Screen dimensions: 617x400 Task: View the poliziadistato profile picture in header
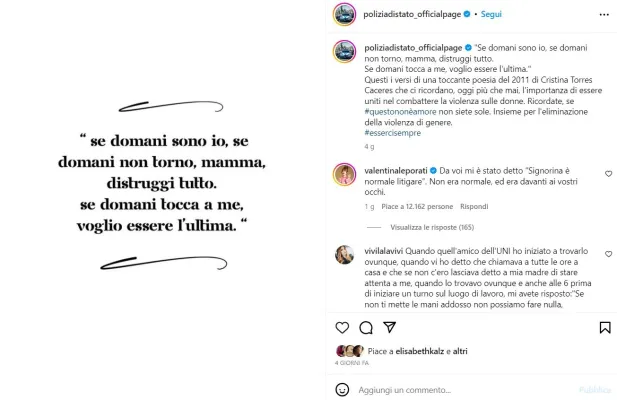344,15
